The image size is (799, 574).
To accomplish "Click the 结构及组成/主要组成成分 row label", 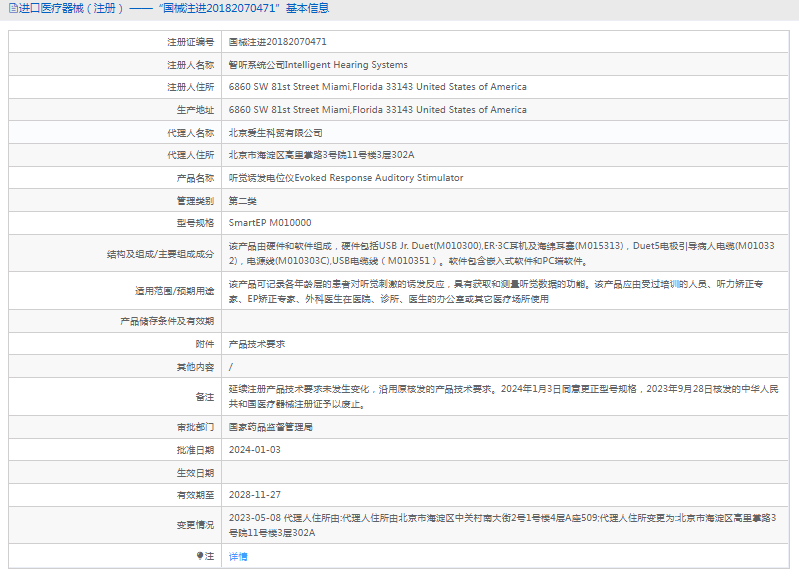I will (x=160, y=254).
